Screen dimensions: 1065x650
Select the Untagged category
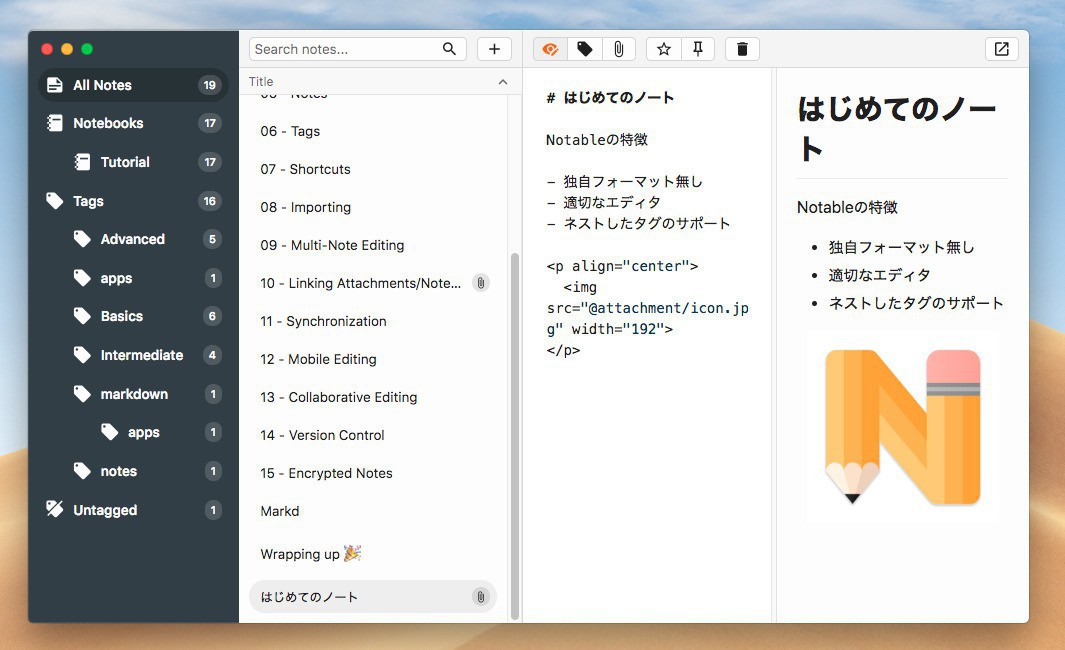(105, 510)
